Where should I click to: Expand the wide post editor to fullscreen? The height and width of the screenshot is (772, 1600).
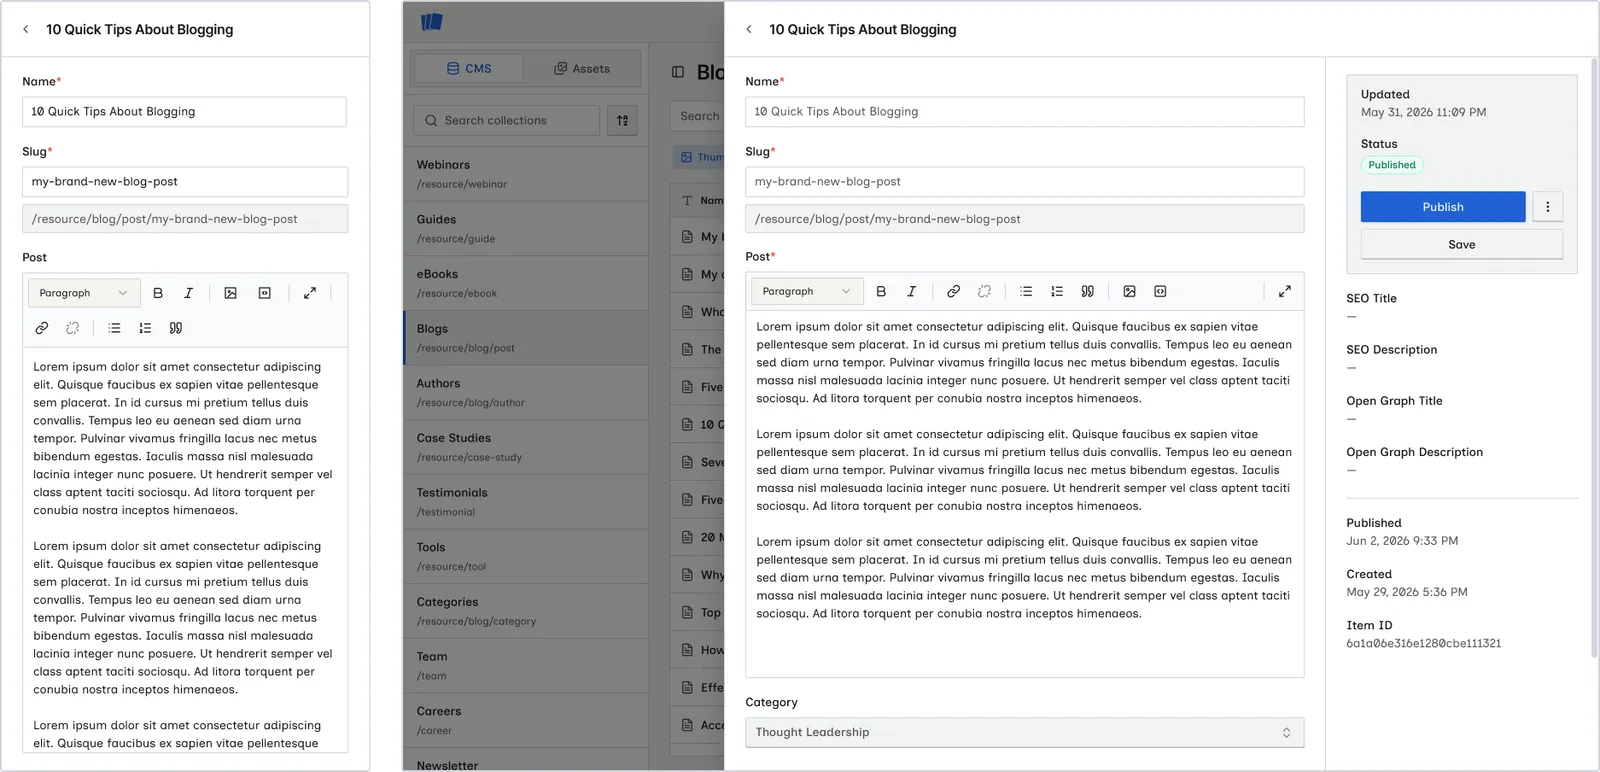pos(1284,291)
